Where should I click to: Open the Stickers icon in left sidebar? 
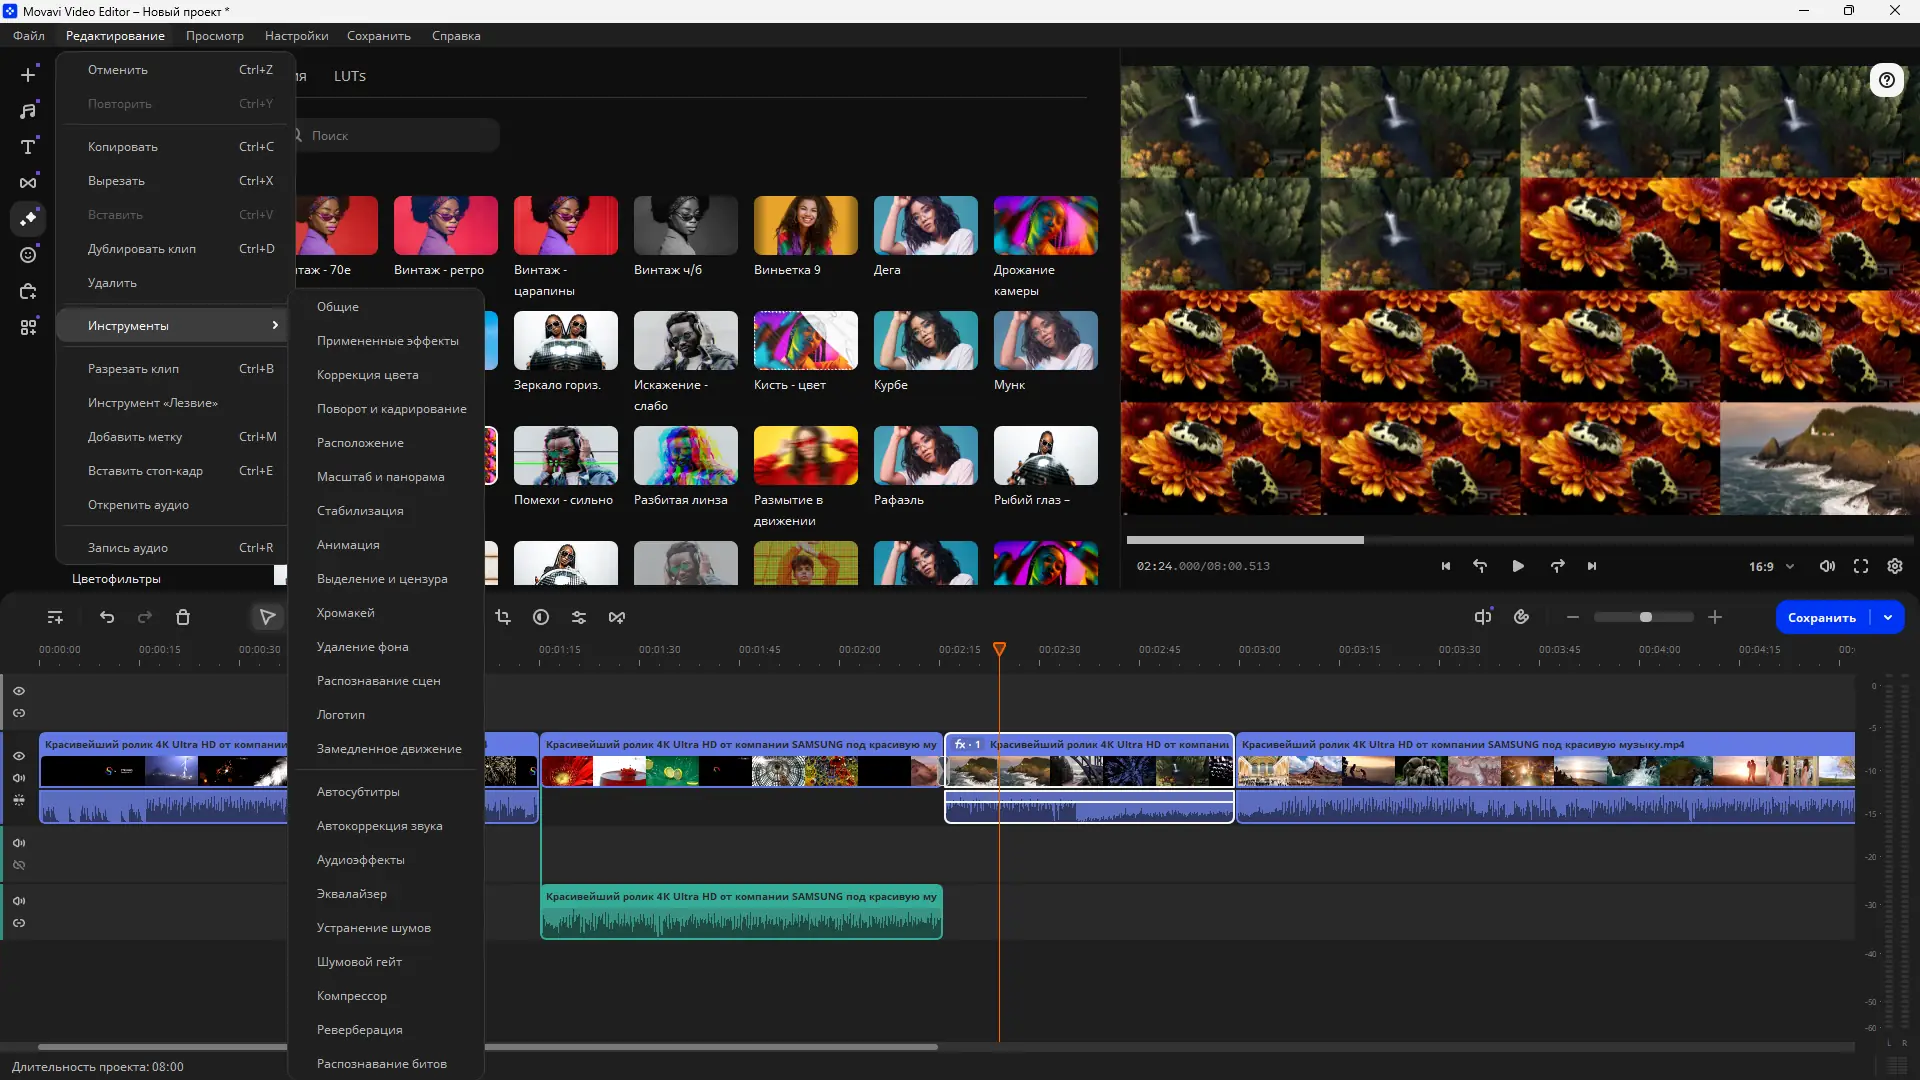28,255
